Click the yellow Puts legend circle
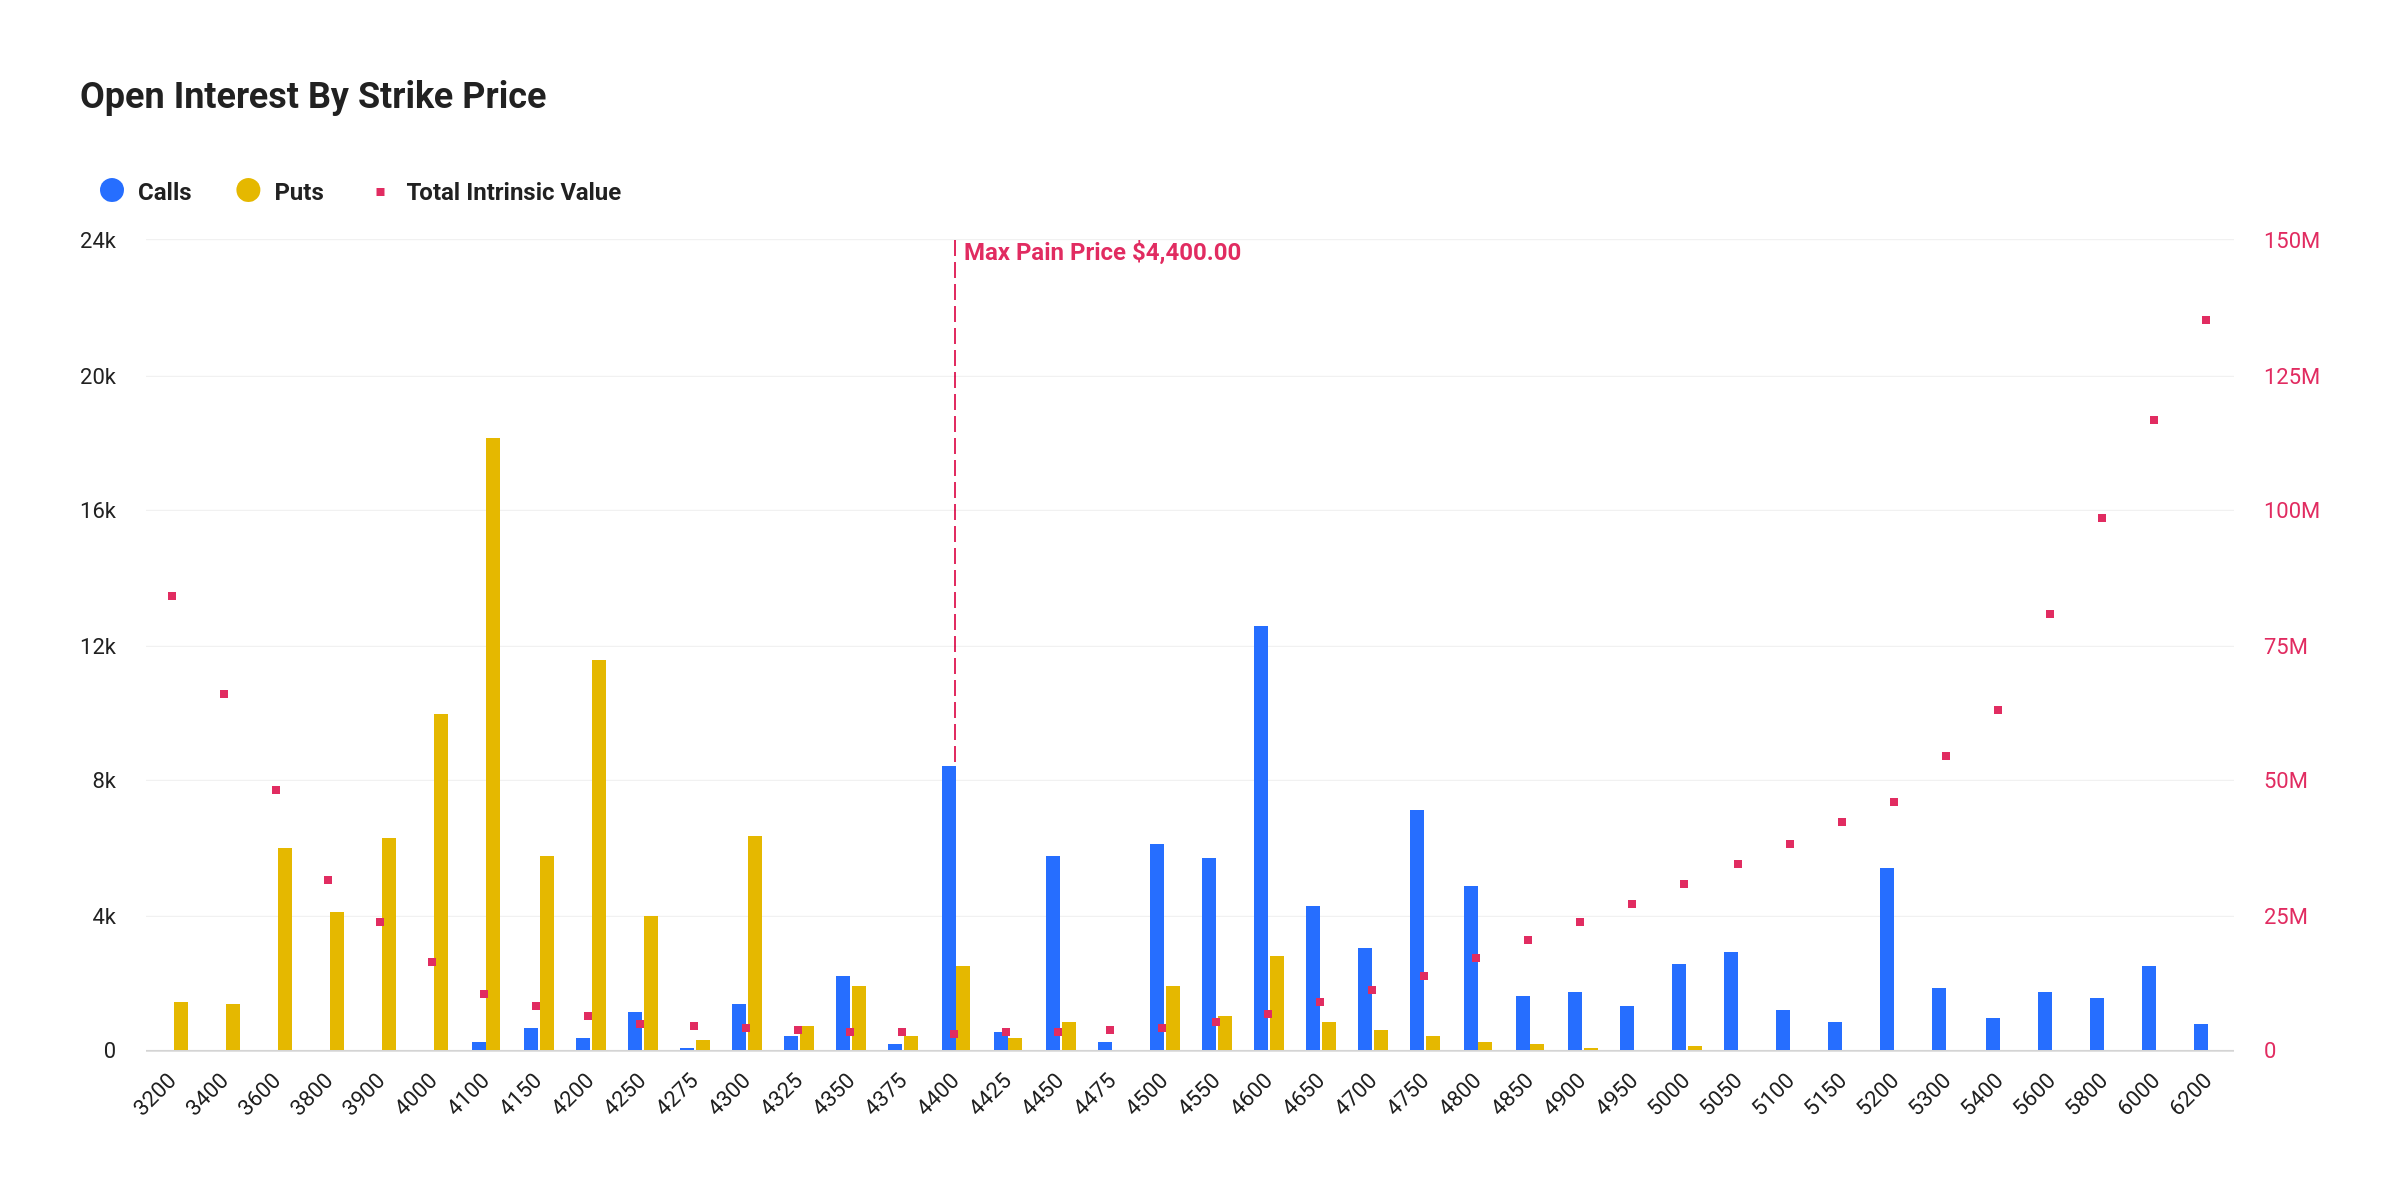This screenshot has width=2400, height=1200. coord(248,191)
